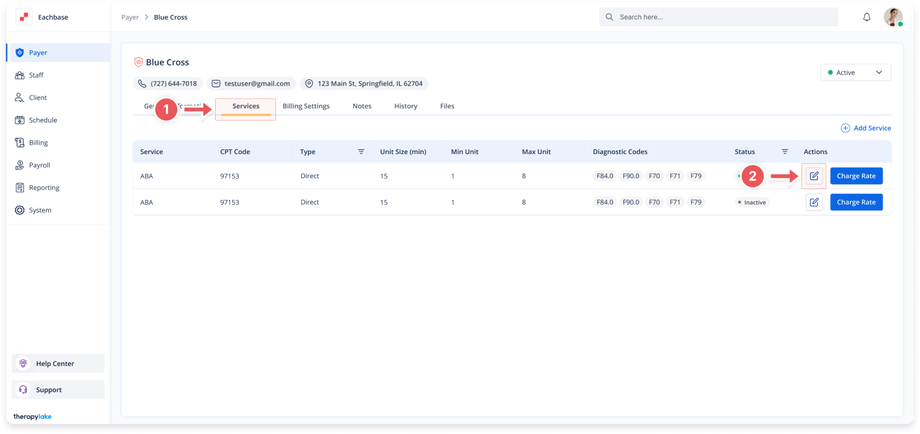Click the envelope icon in email chip
920x434 pixels.
(216, 84)
